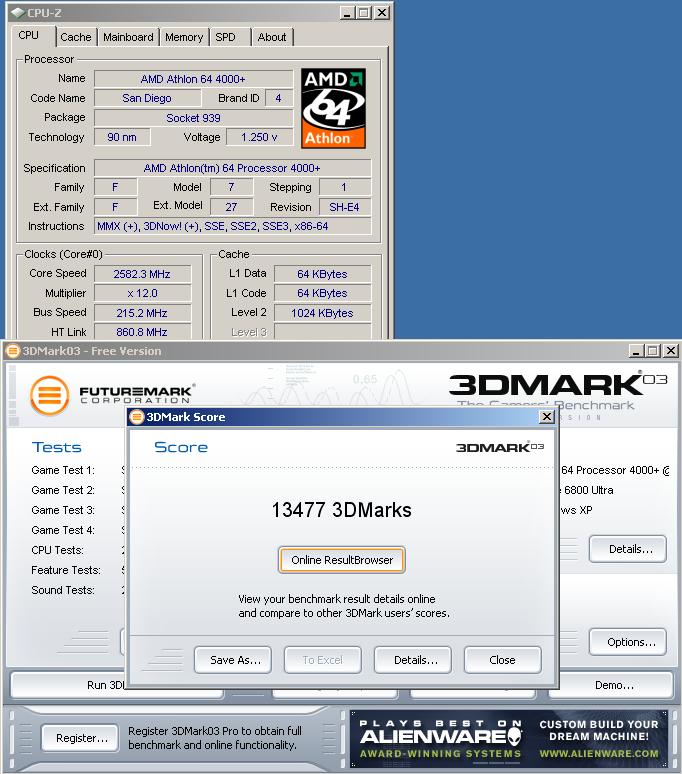Maximize the CPU-Z window
Screen dimensions: 682x774
[364, 13]
